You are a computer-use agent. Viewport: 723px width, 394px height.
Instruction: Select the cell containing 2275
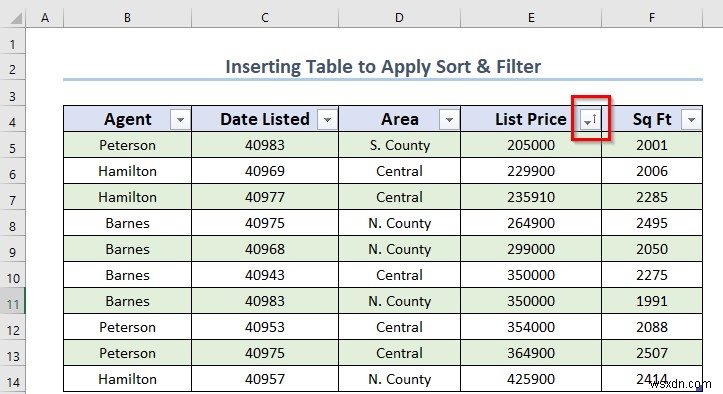point(652,275)
